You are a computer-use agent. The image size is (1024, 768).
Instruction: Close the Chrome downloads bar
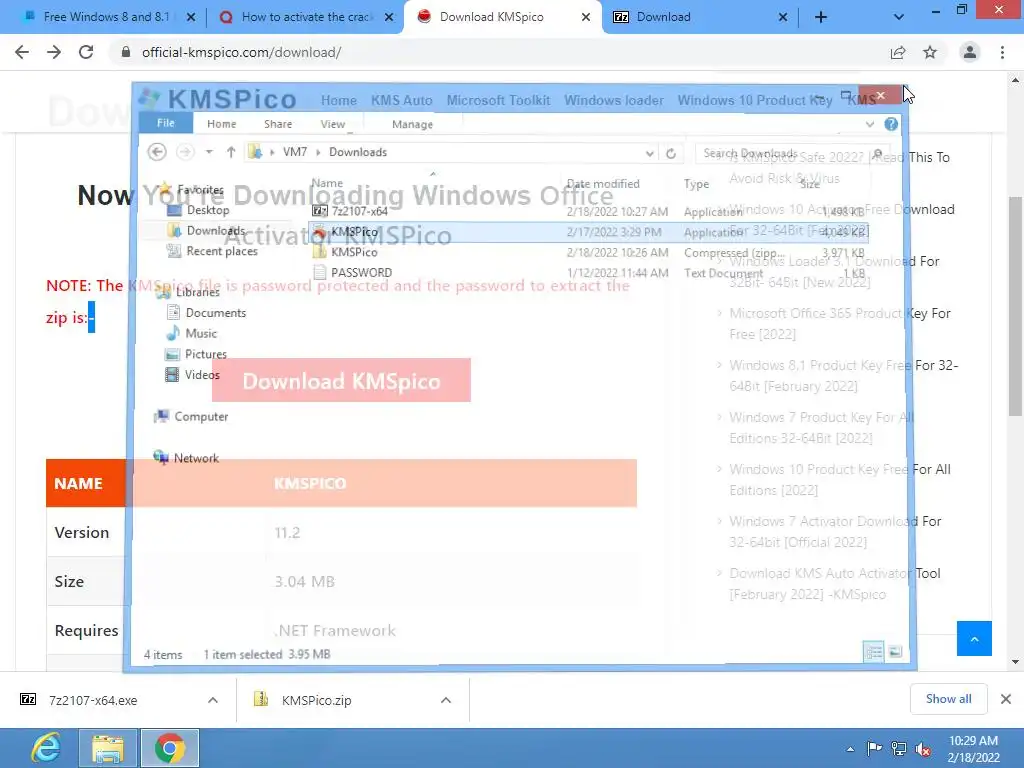pyautogui.click(x=1006, y=699)
